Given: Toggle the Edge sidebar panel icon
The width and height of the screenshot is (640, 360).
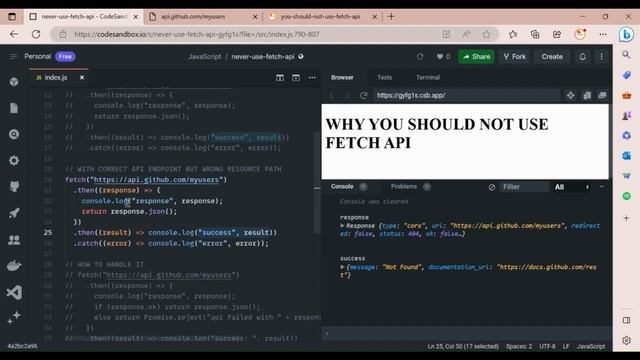Looking at the screenshot, I should (627, 320).
